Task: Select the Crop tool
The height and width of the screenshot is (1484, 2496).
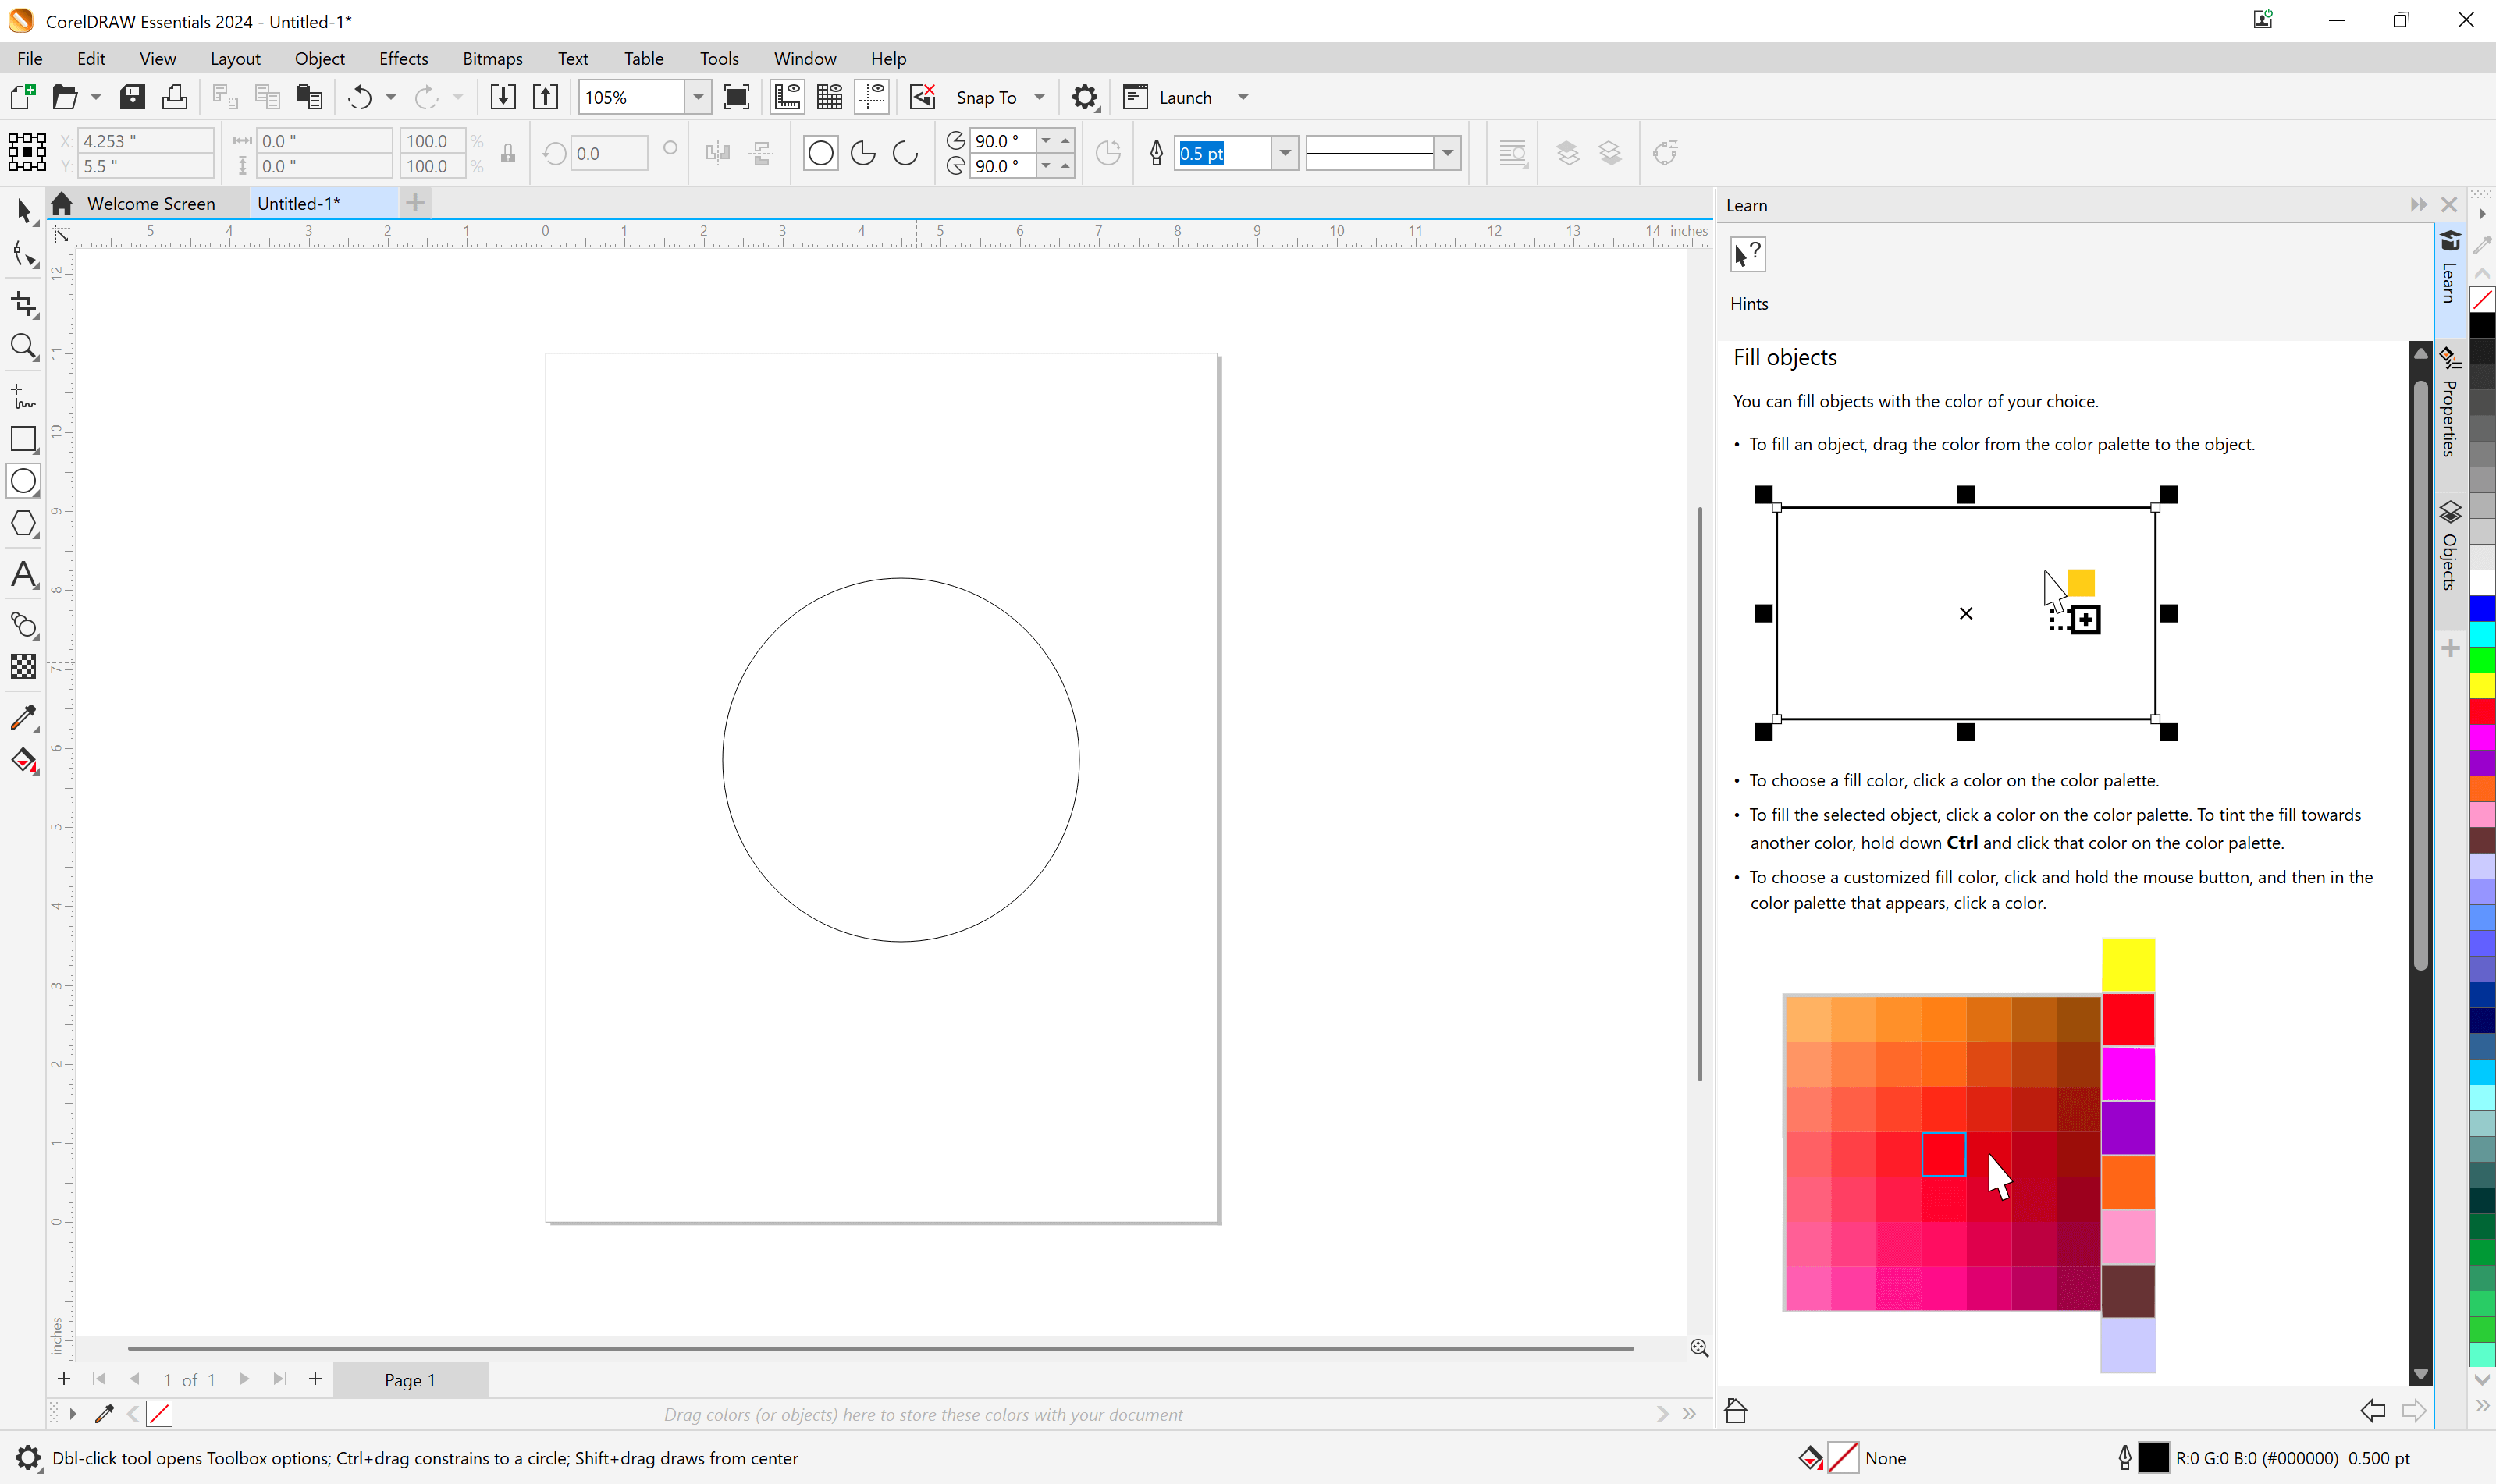Action: point(23,304)
